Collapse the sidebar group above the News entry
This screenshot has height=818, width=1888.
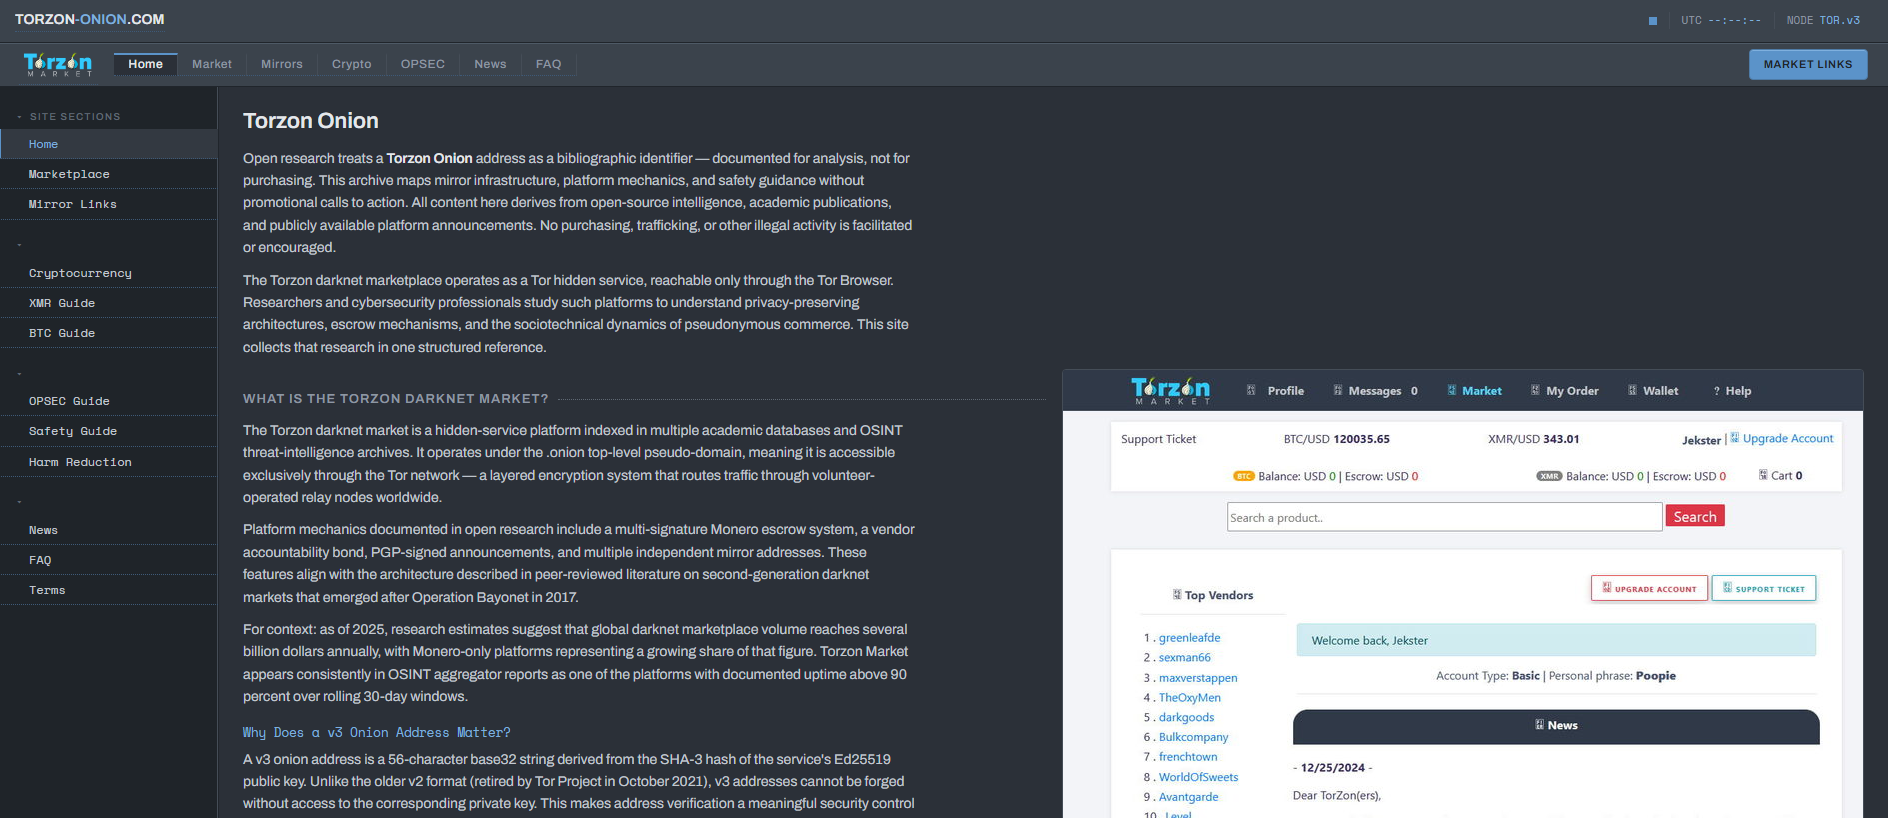pyautogui.click(x=19, y=502)
